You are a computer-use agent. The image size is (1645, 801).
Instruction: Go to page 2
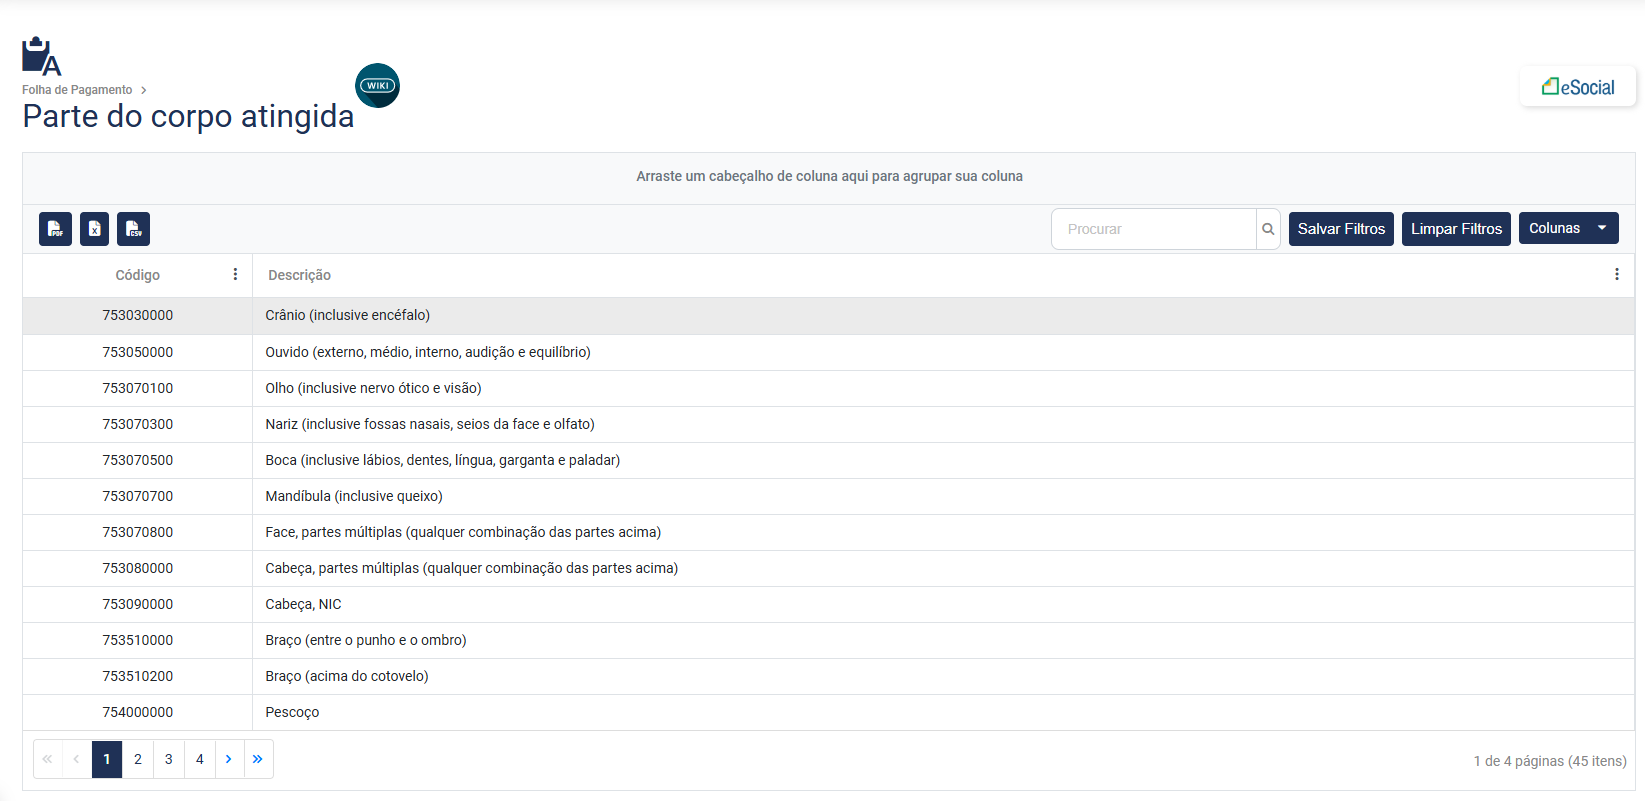click(x=138, y=759)
